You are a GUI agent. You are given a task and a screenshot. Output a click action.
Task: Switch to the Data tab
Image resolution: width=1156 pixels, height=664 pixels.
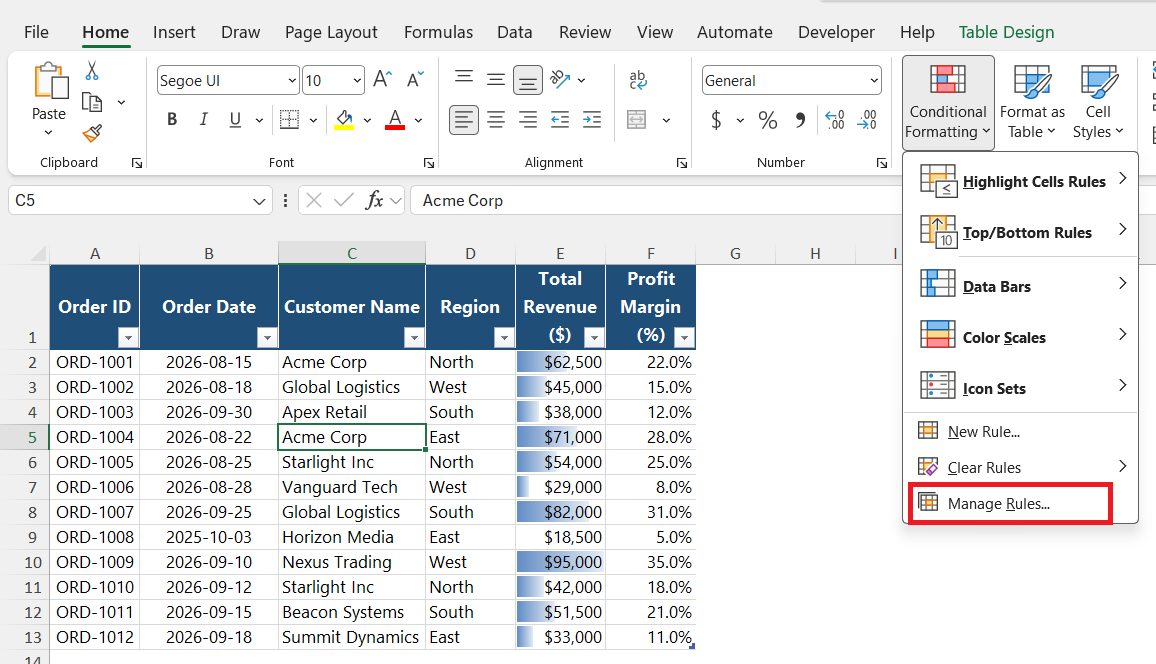click(515, 32)
